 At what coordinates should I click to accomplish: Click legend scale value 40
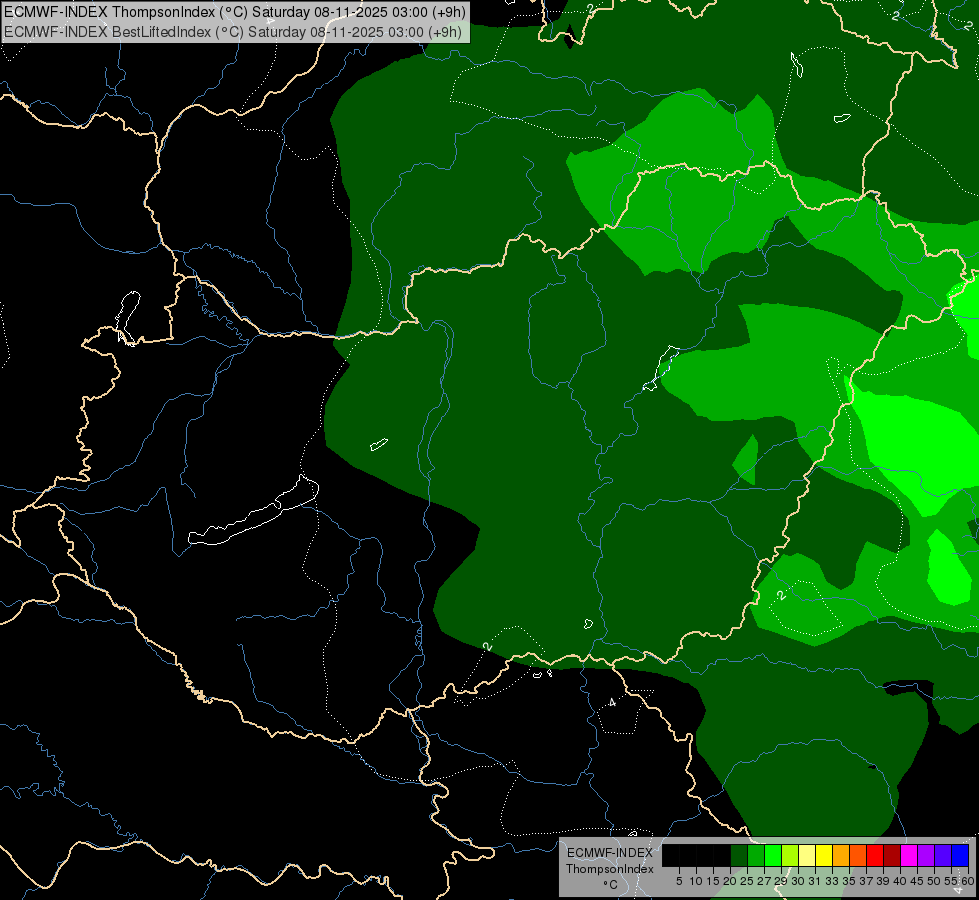(x=900, y=881)
